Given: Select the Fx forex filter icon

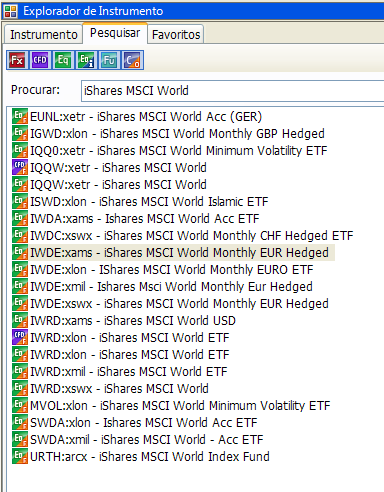Looking at the screenshot, I should tap(17, 60).
